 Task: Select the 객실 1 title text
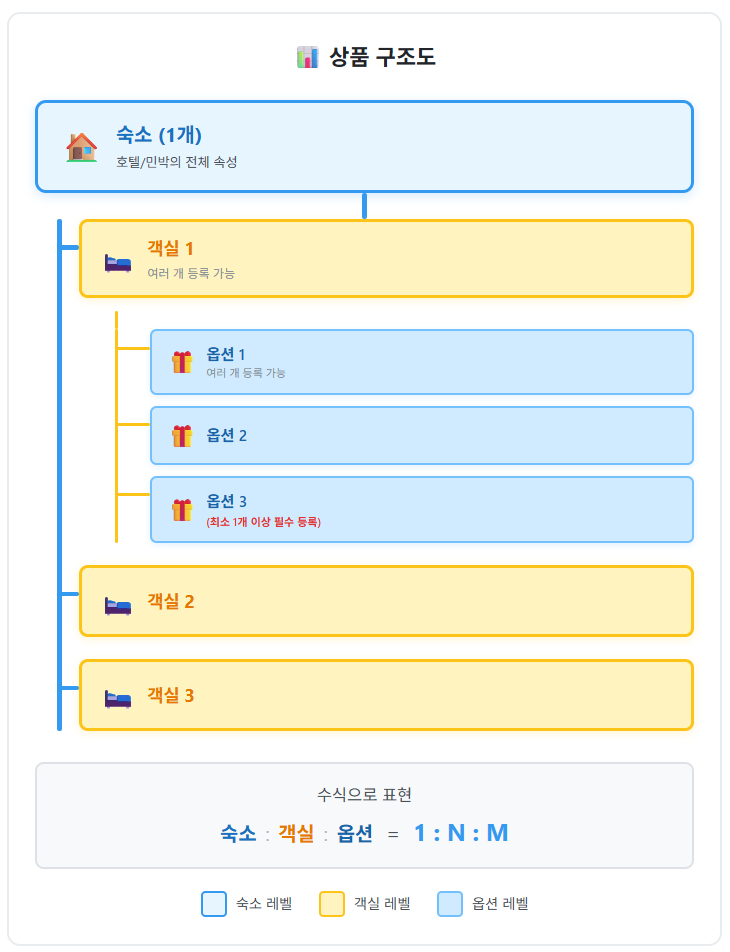(x=170, y=249)
